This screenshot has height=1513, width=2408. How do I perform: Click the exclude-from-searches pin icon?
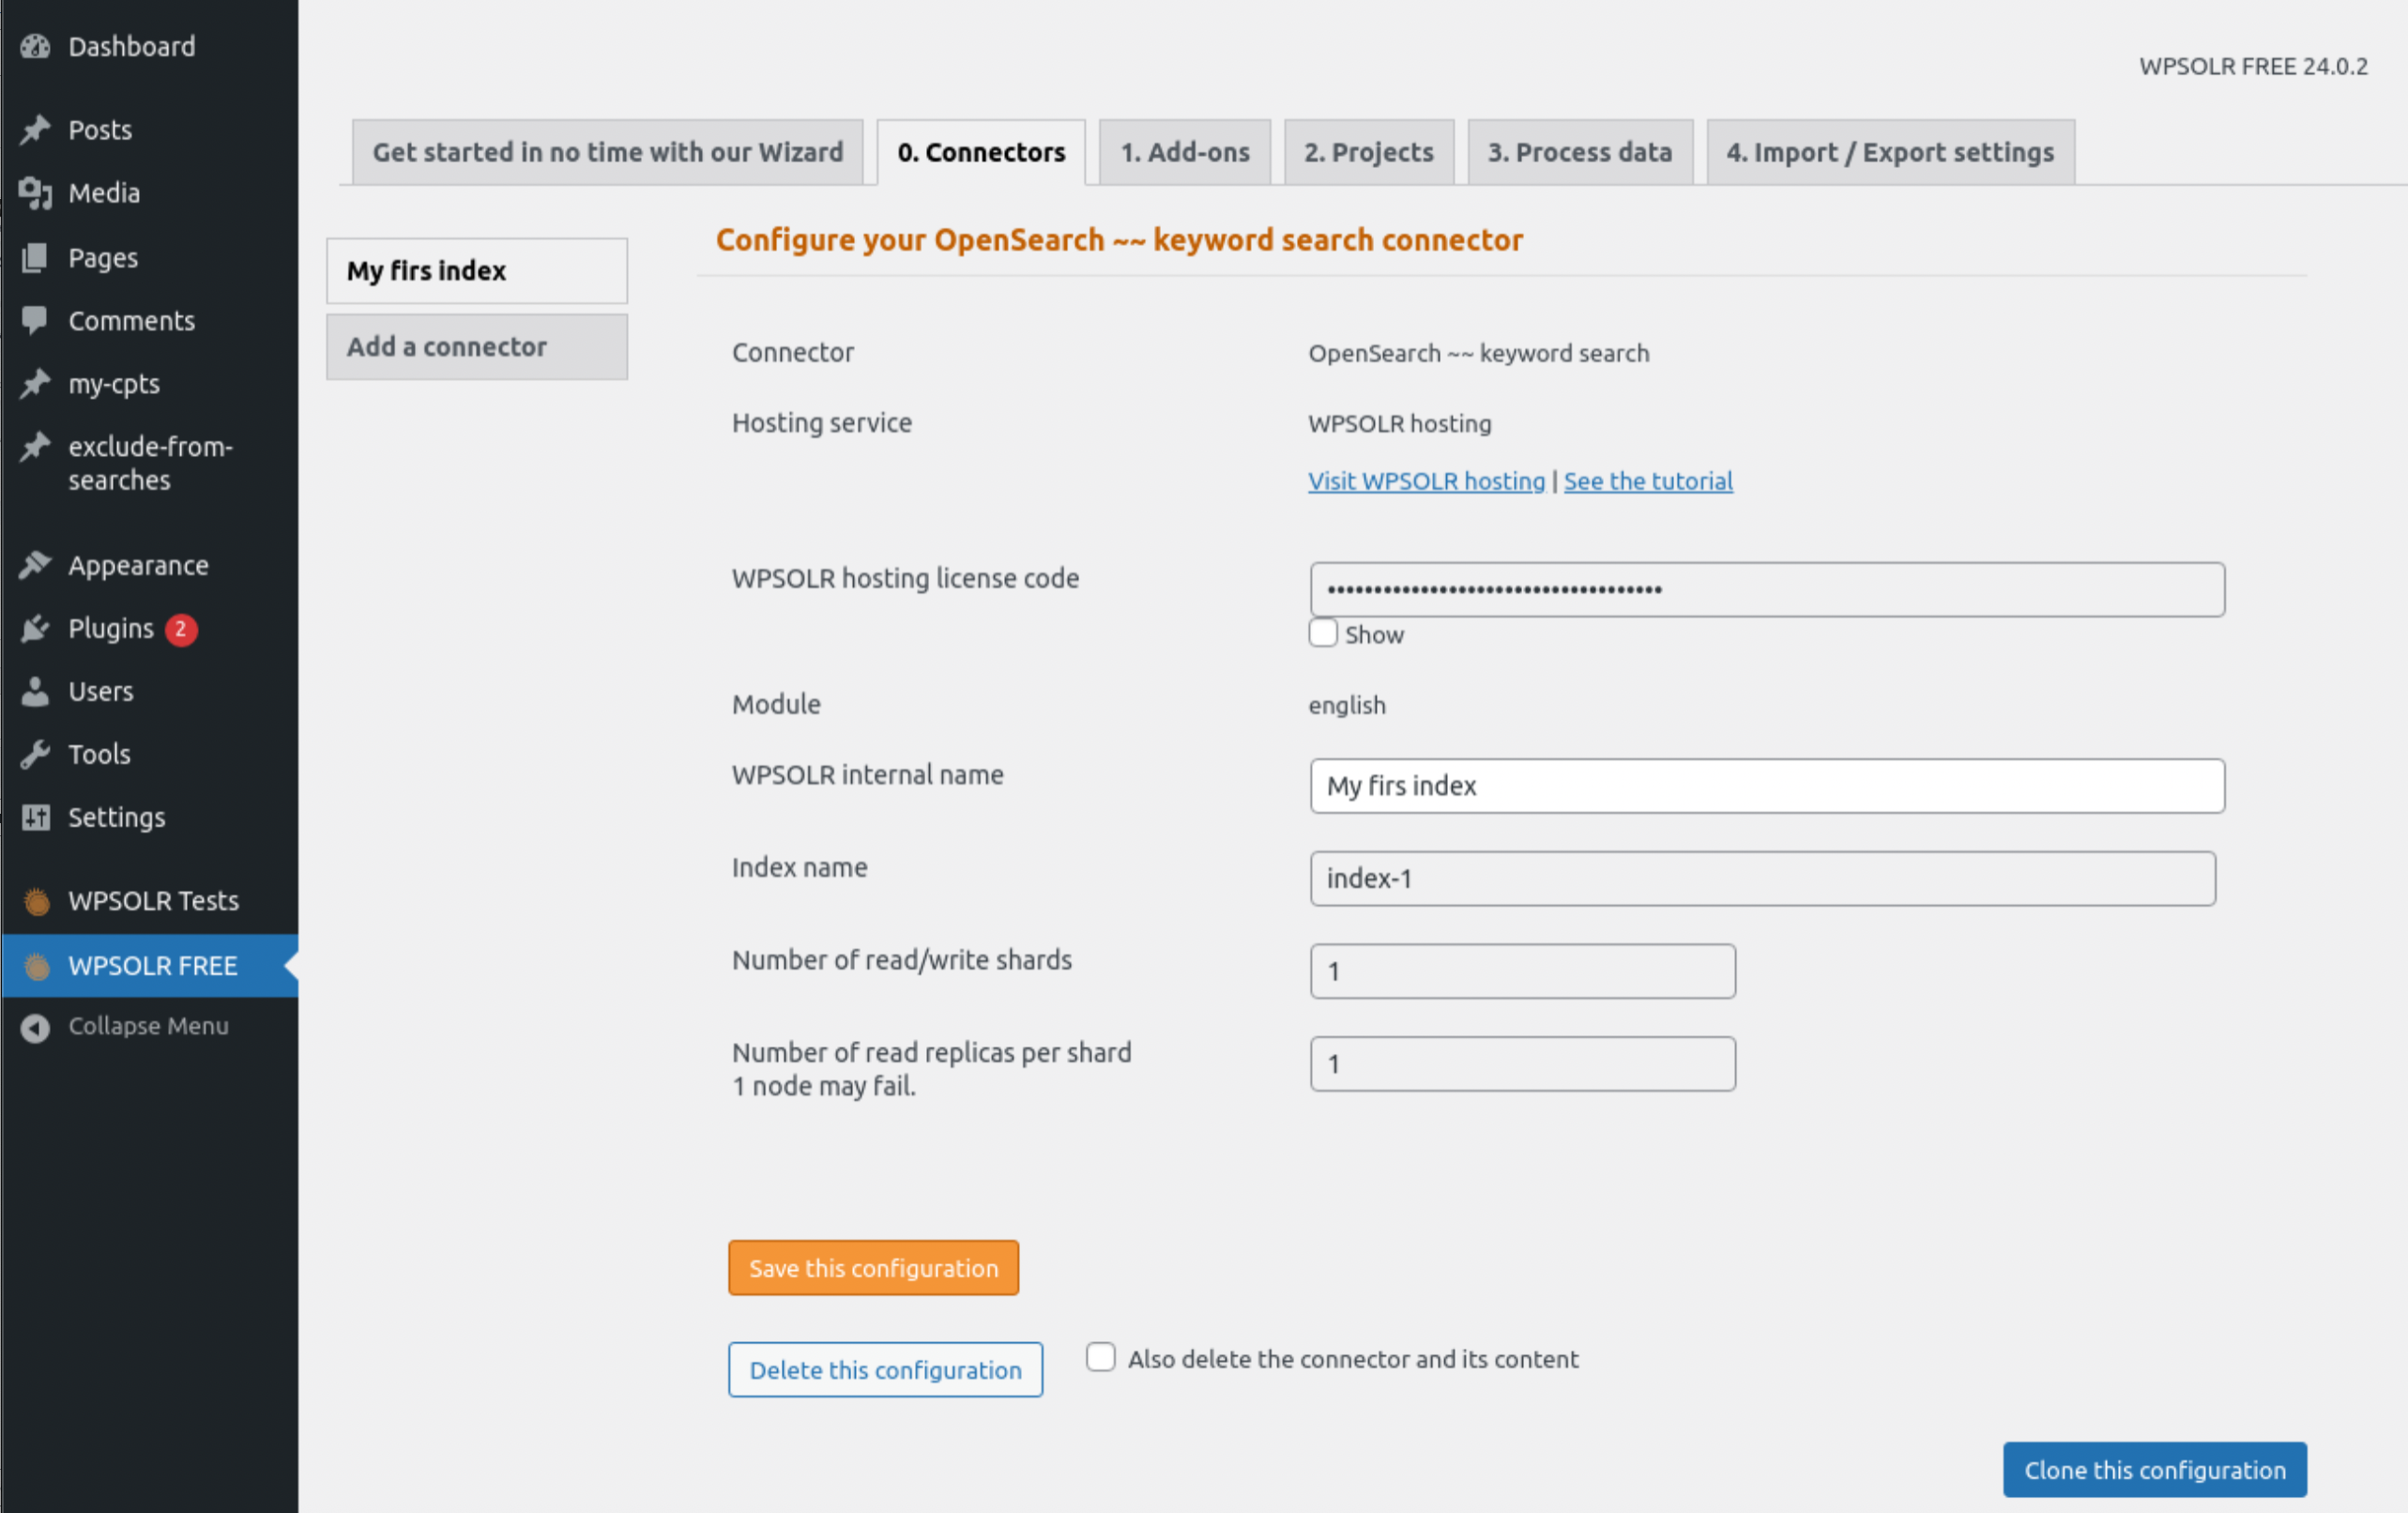pyautogui.click(x=35, y=447)
